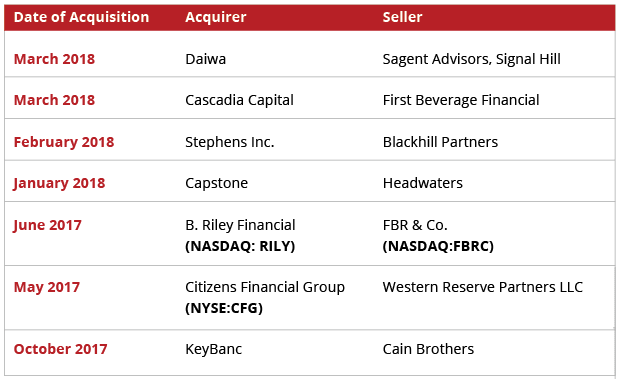The image size is (619, 379).
Task: Click Blackhill Partners in the Seller column
Action: 440,142
